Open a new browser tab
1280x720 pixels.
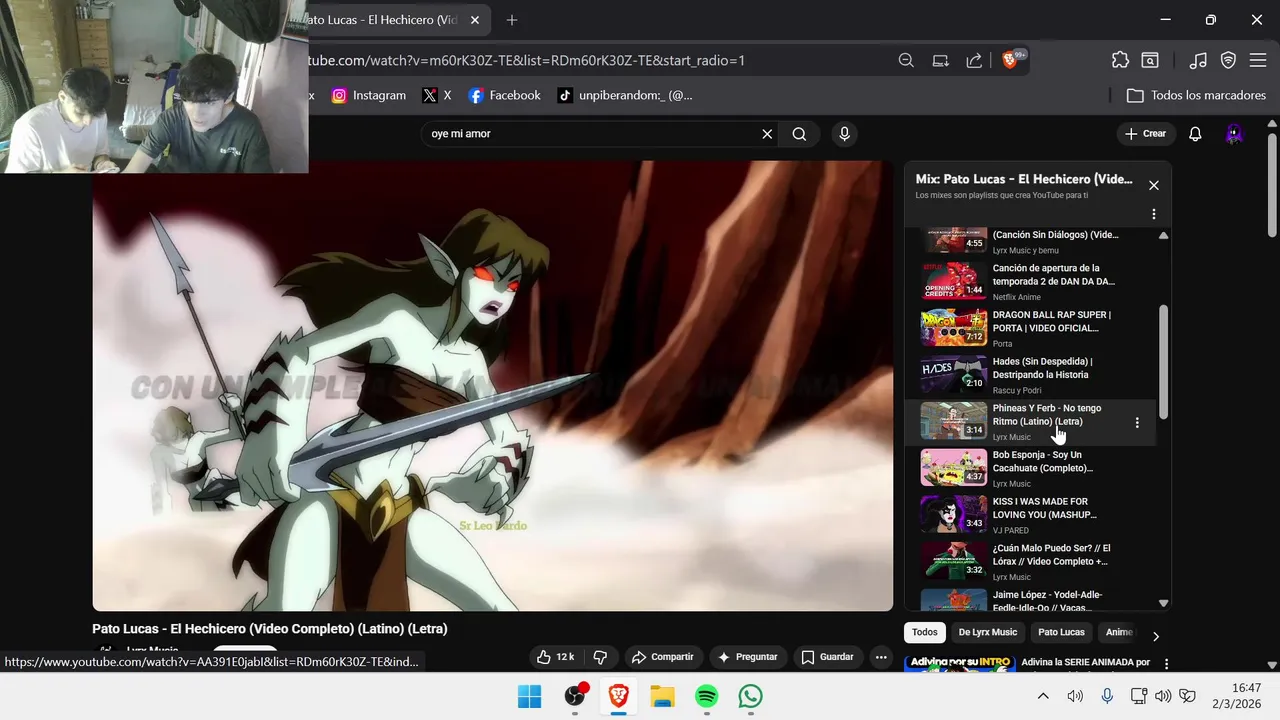click(x=512, y=20)
